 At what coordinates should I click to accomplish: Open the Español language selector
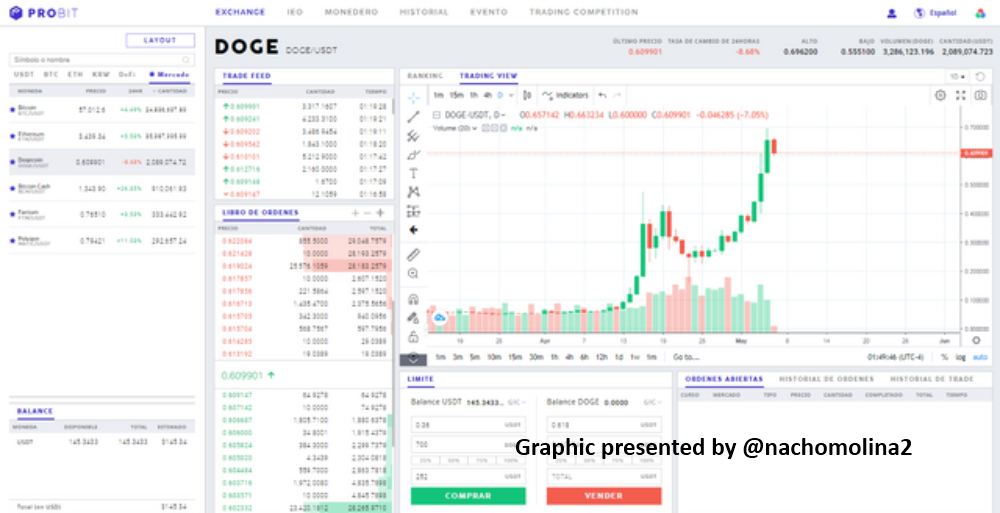tap(936, 13)
